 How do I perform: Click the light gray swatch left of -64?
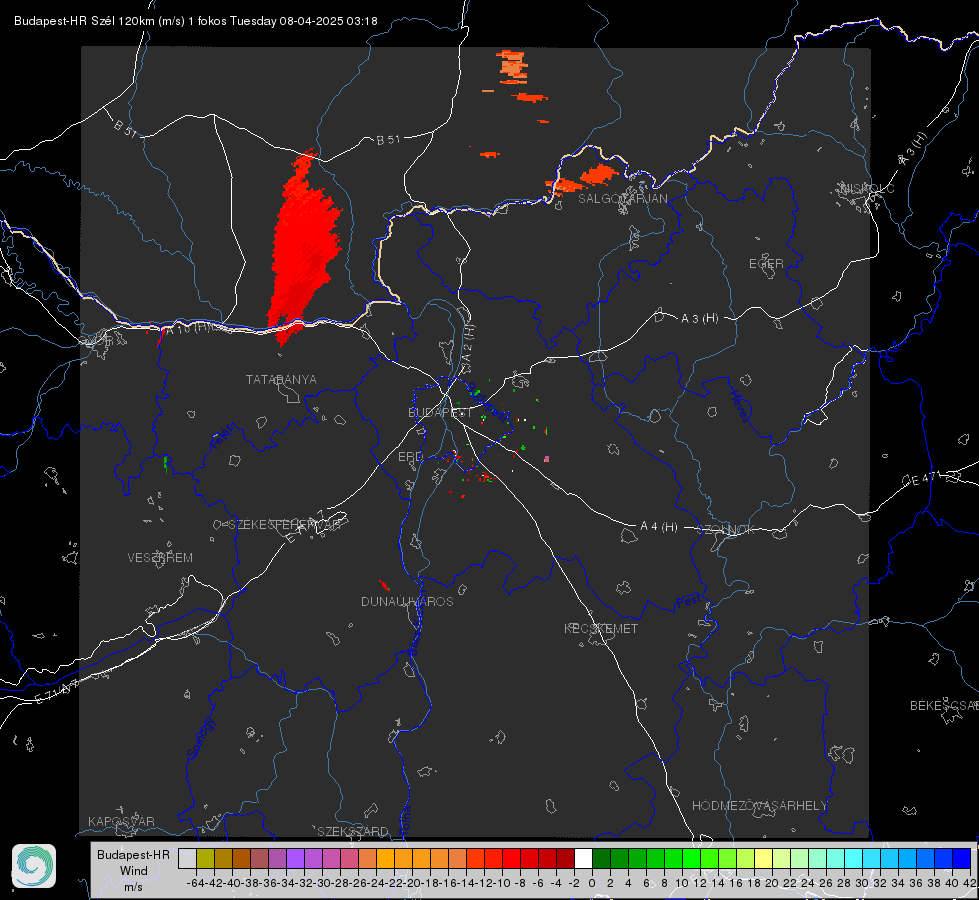pyautogui.click(x=187, y=858)
